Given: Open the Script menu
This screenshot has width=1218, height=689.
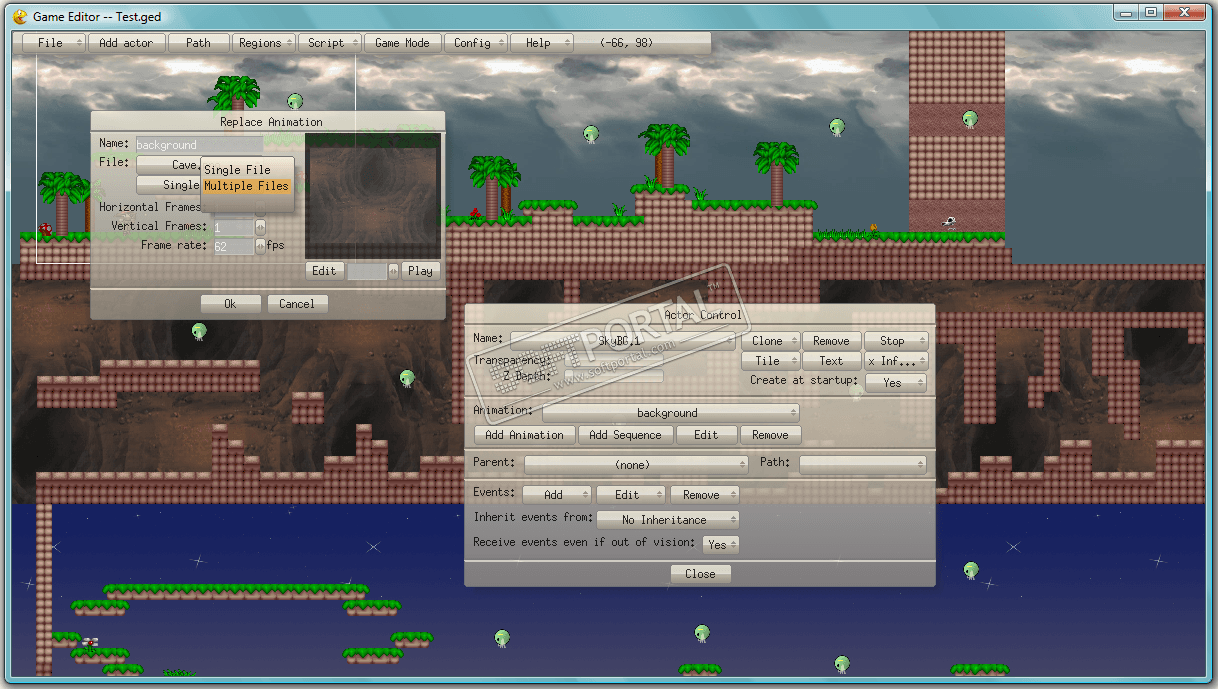Looking at the screenshot, I should pyautogui.click(x=330, y=43).
